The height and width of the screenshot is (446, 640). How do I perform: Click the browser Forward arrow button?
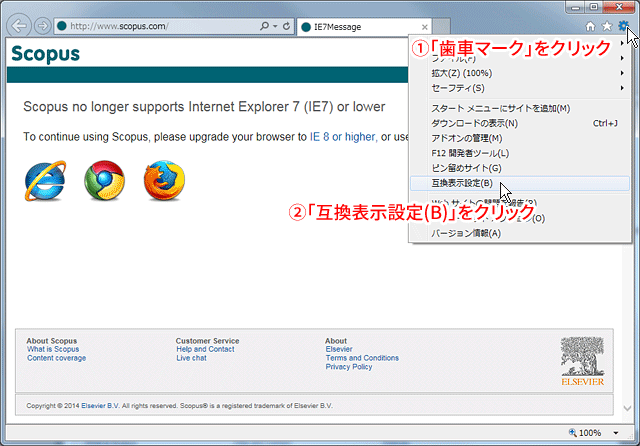pyautogui.click(x=42, y=26)
